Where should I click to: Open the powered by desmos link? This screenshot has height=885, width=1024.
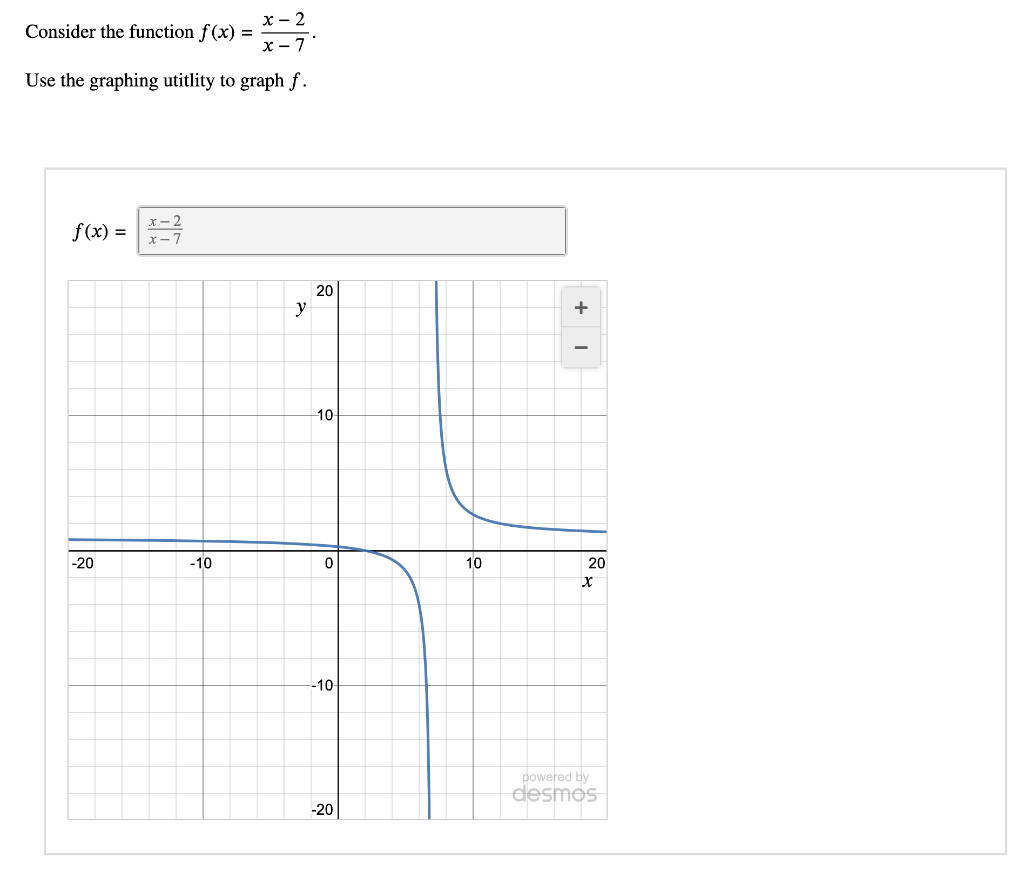point(556,786)
